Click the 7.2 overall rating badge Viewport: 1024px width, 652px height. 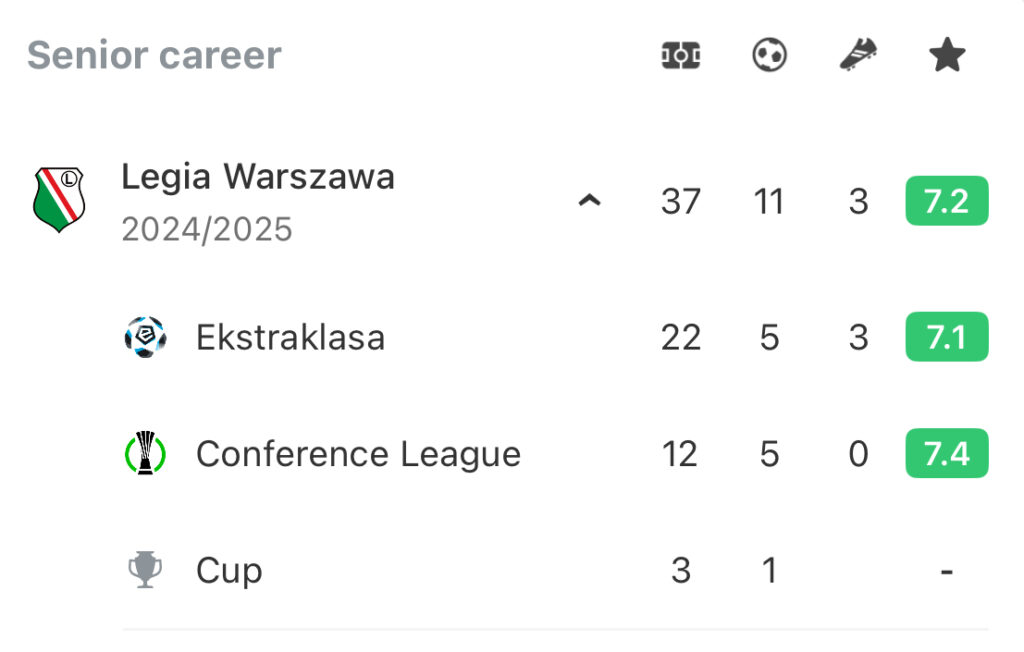(x=947, y=201)
